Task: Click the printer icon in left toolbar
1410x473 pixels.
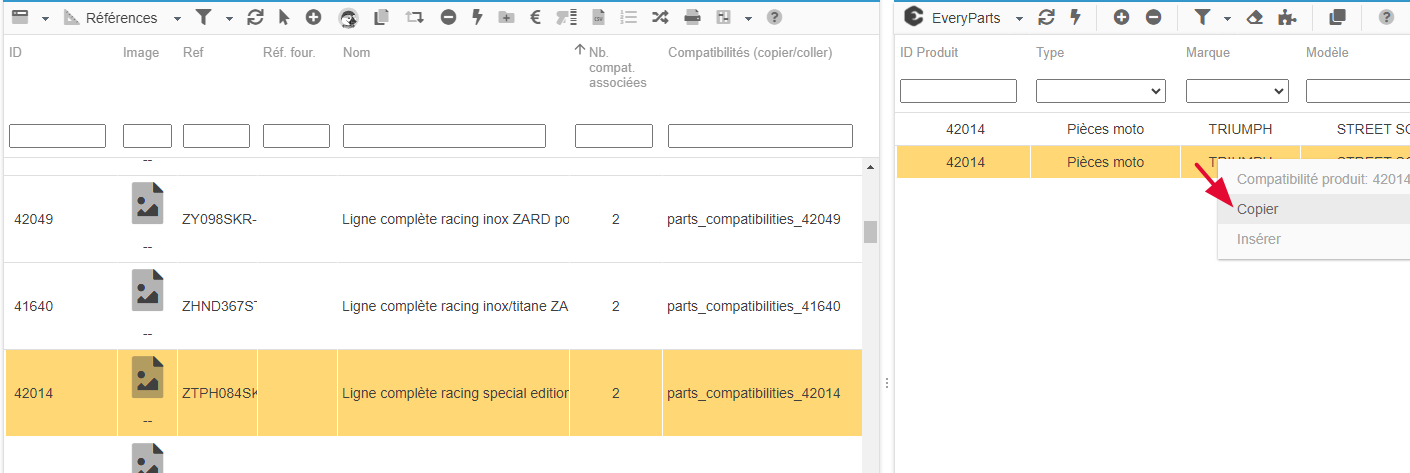Action: [x=692, y=18]
